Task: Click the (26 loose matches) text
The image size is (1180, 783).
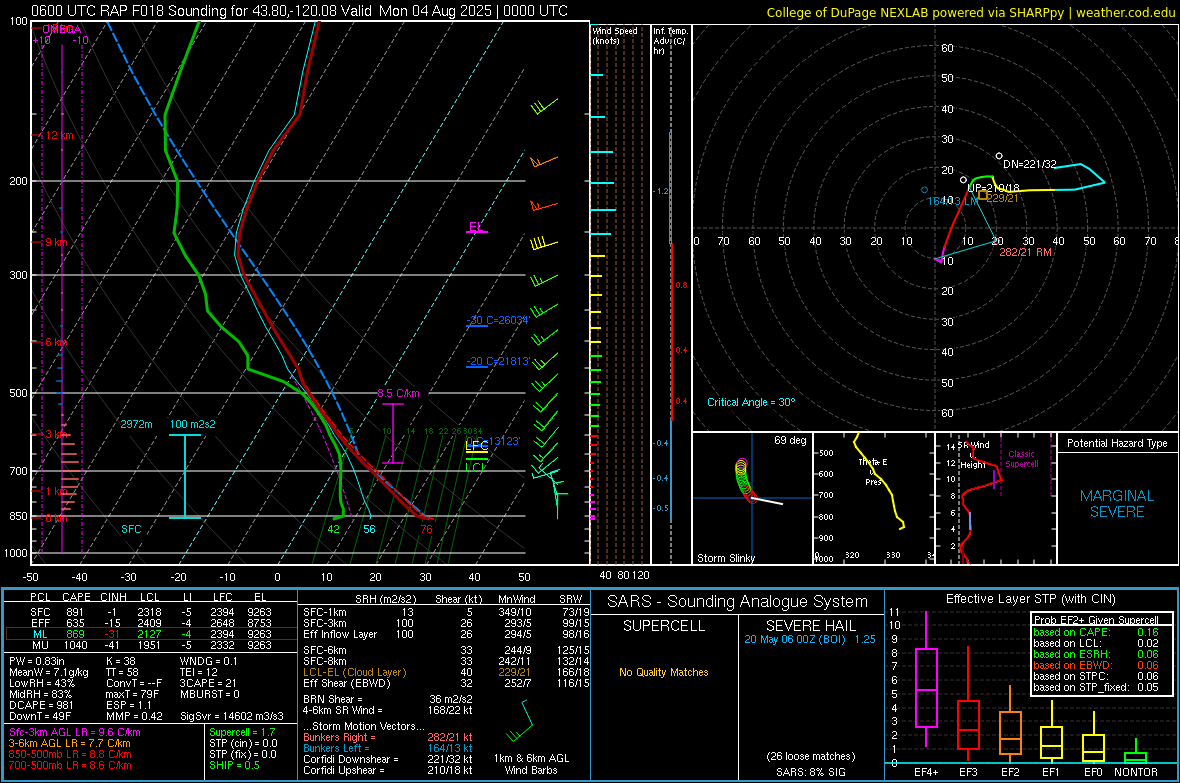Action: point(810,757)
